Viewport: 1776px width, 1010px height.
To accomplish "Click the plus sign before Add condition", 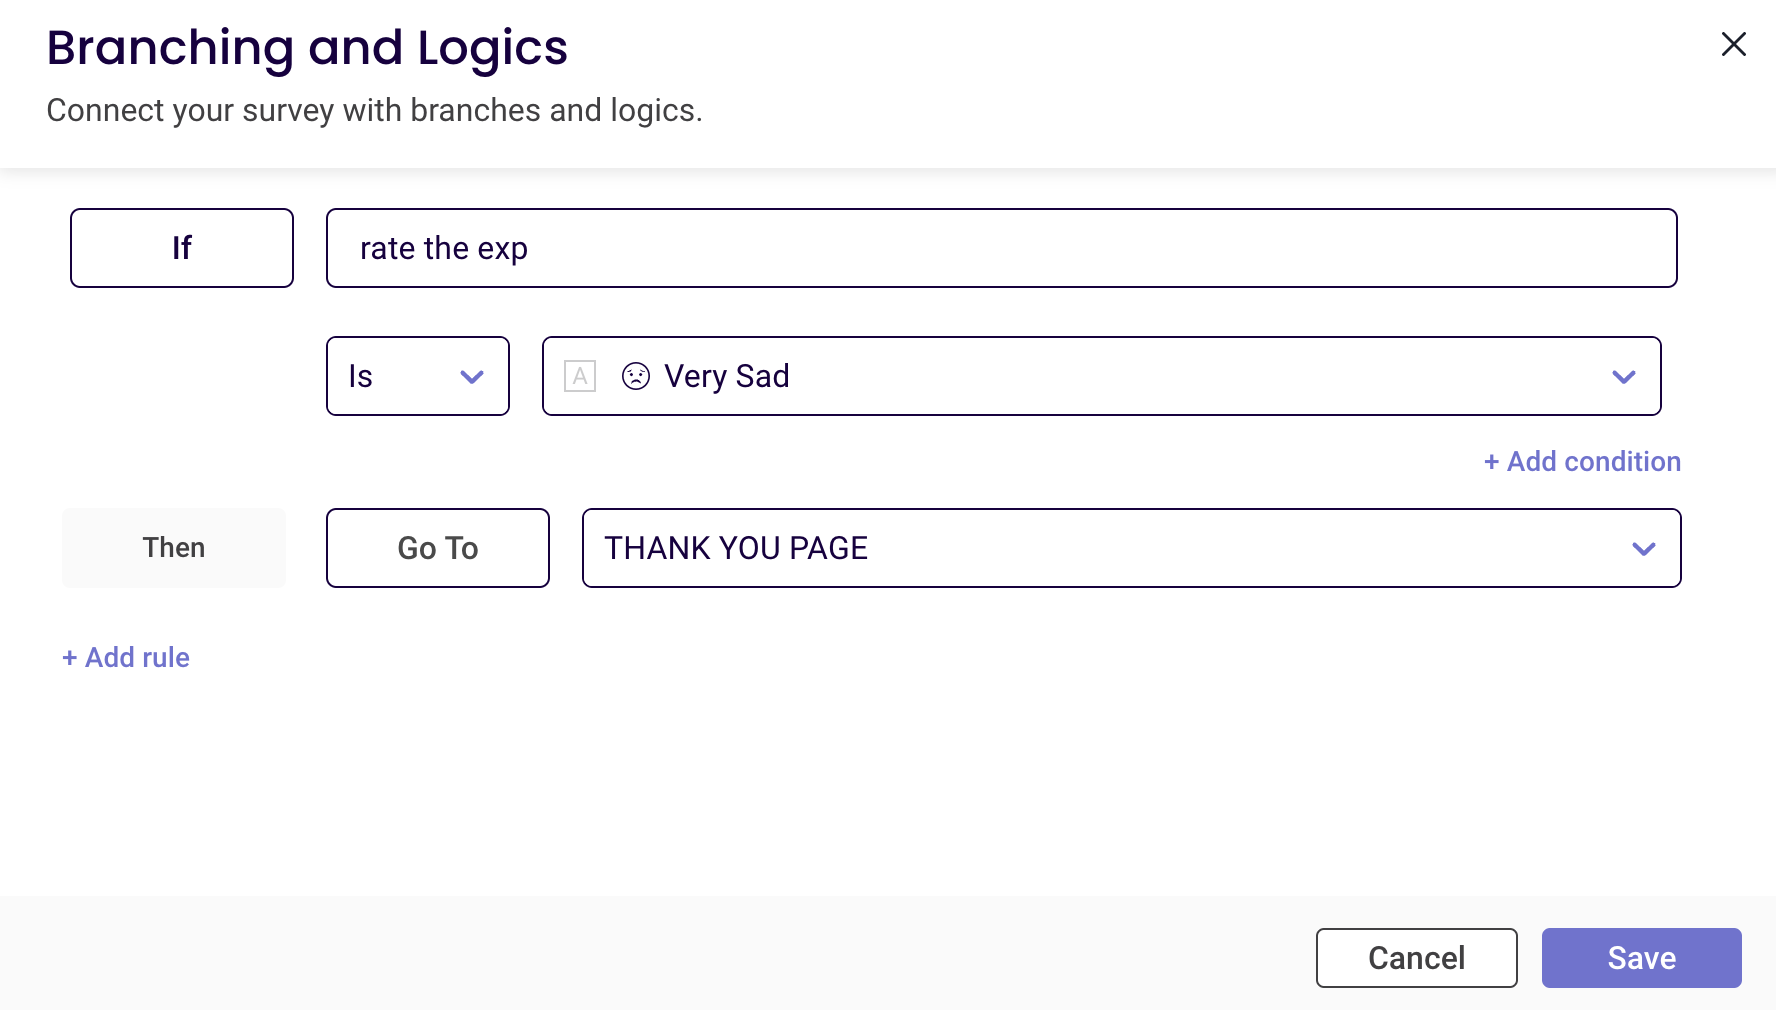I will pos(1492,462).
